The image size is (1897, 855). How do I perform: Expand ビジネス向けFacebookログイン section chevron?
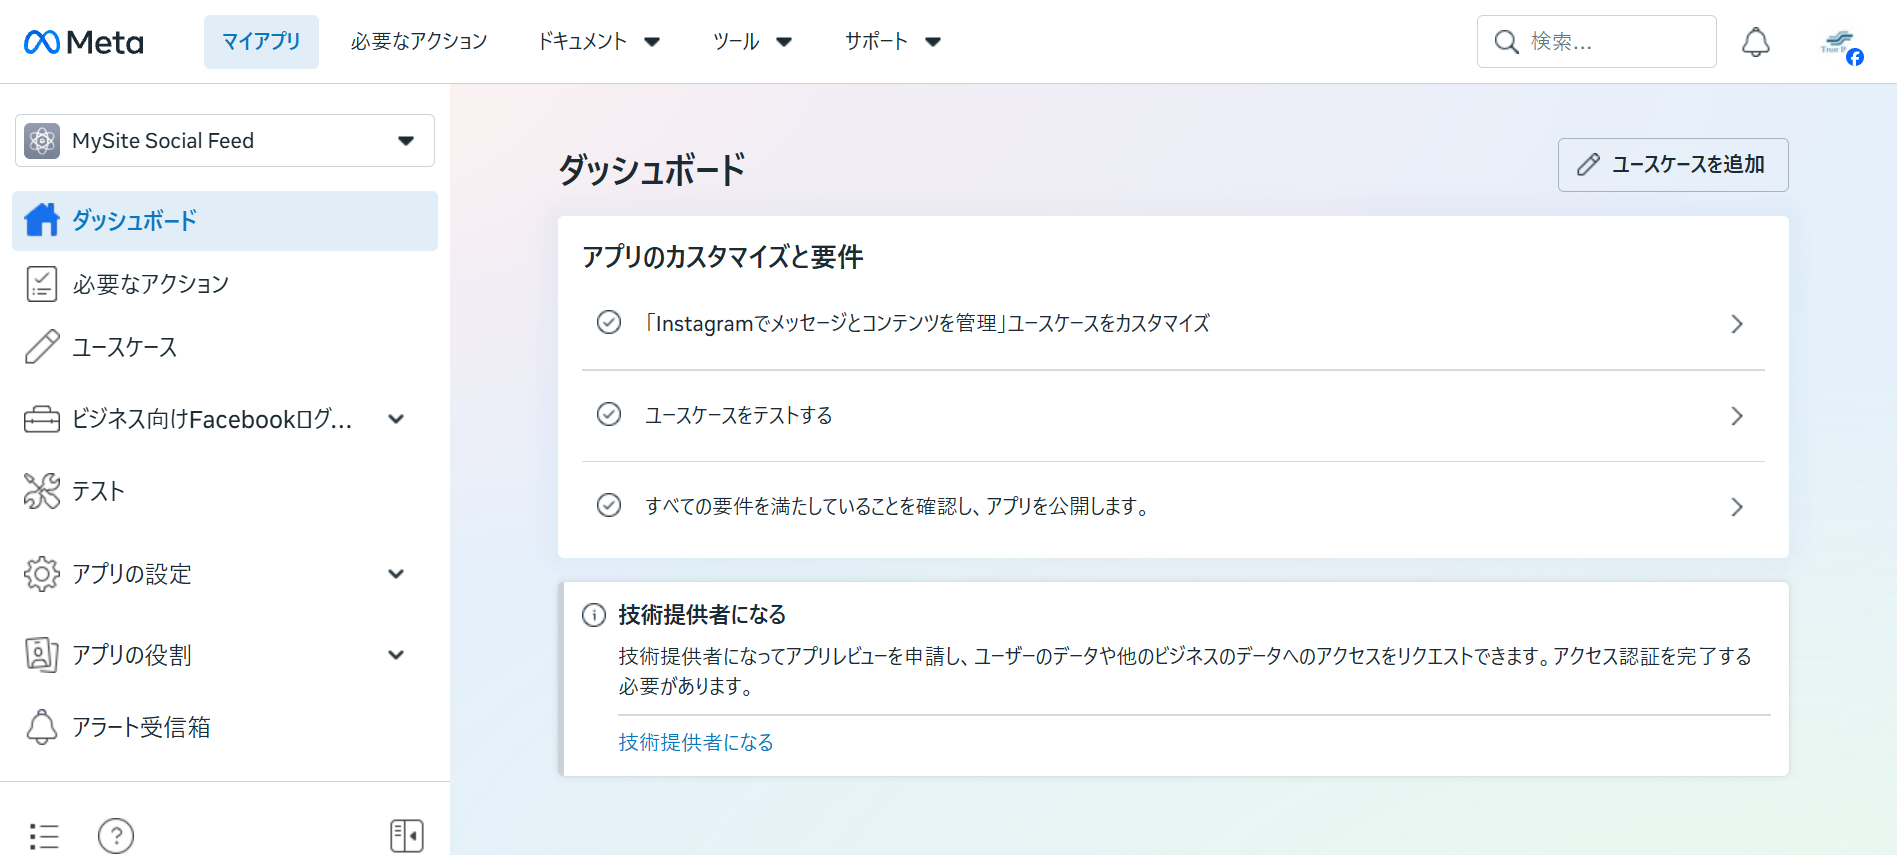(x=396, y=419)
